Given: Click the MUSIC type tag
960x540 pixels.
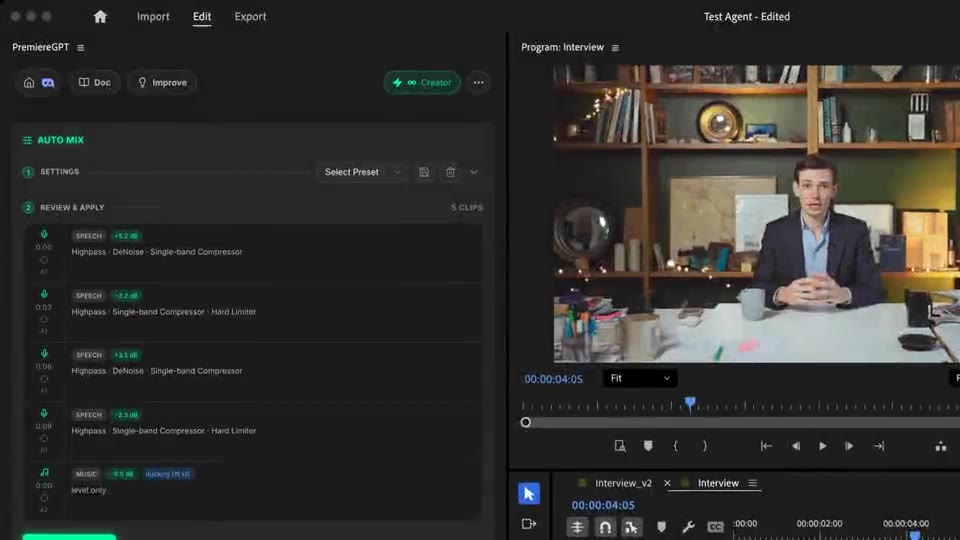Looking at the screenshot, I should coord(86,474).
